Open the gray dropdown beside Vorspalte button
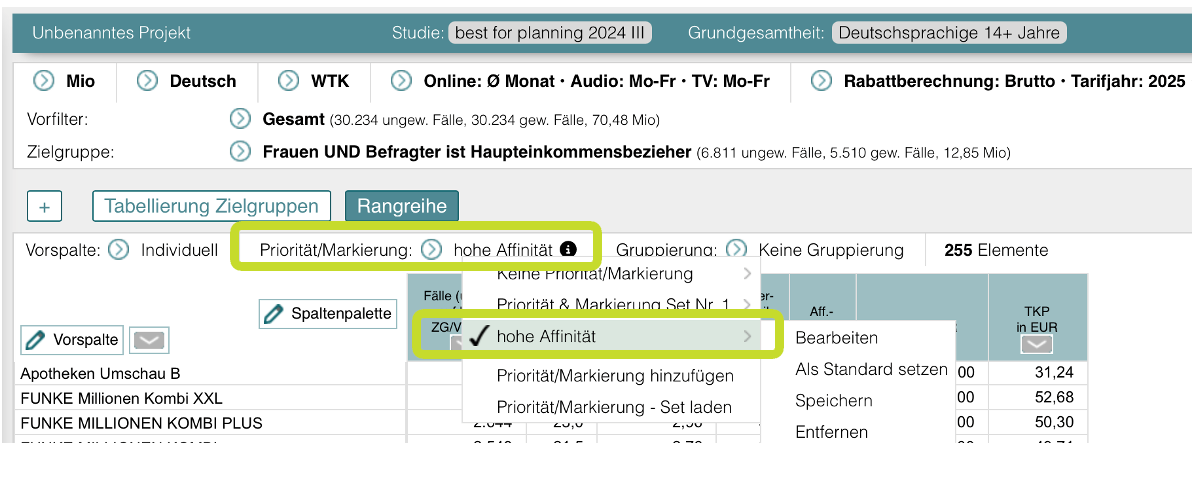Image resolution: width=1200 pixels, height=484 pixels. click(150, 341)
